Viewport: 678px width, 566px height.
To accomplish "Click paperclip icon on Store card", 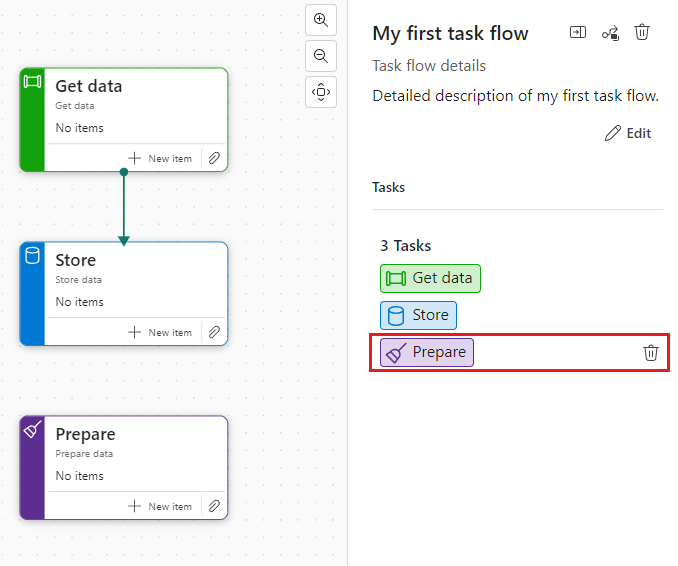I will click(x=214, y=332).
